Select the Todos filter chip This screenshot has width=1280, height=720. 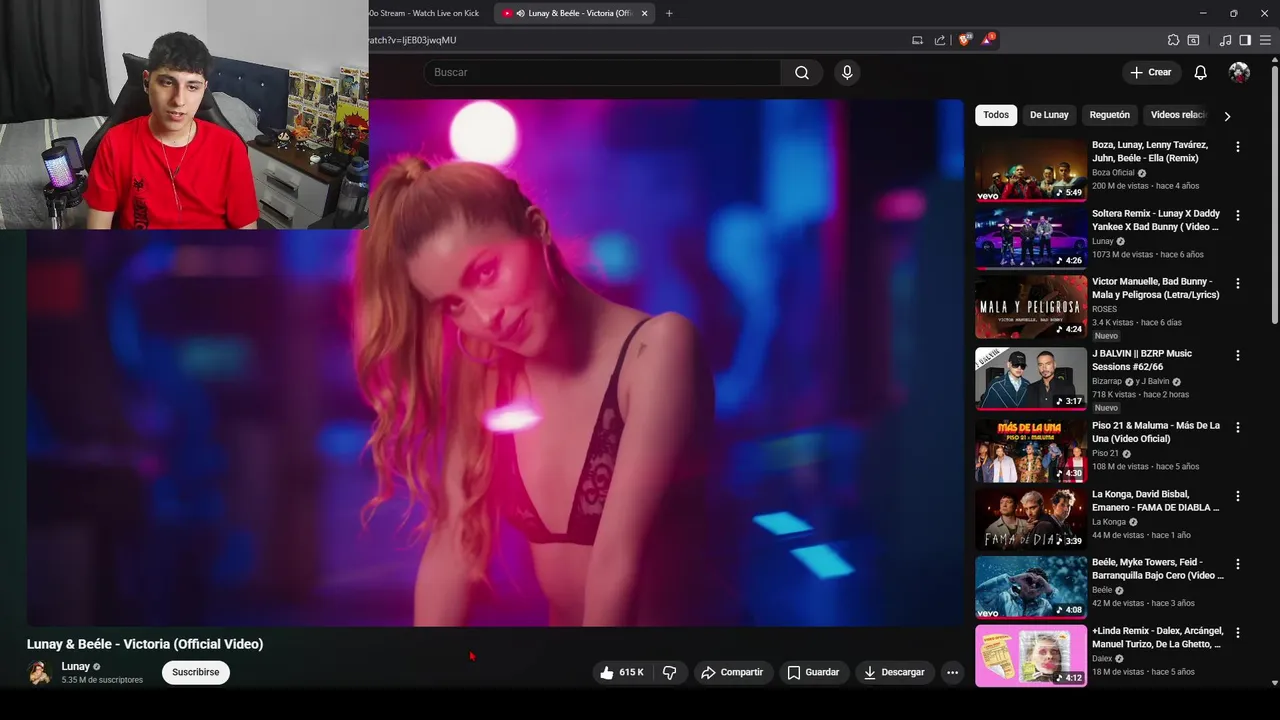point(996,115)
